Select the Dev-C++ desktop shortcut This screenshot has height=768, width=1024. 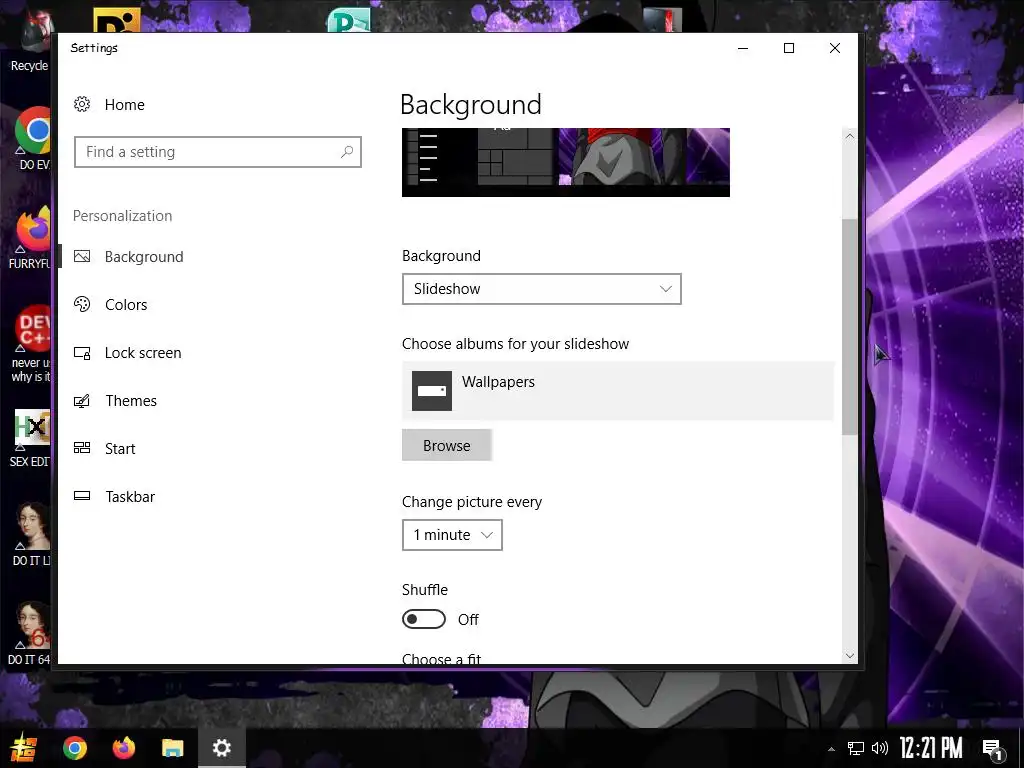[31, 344]
